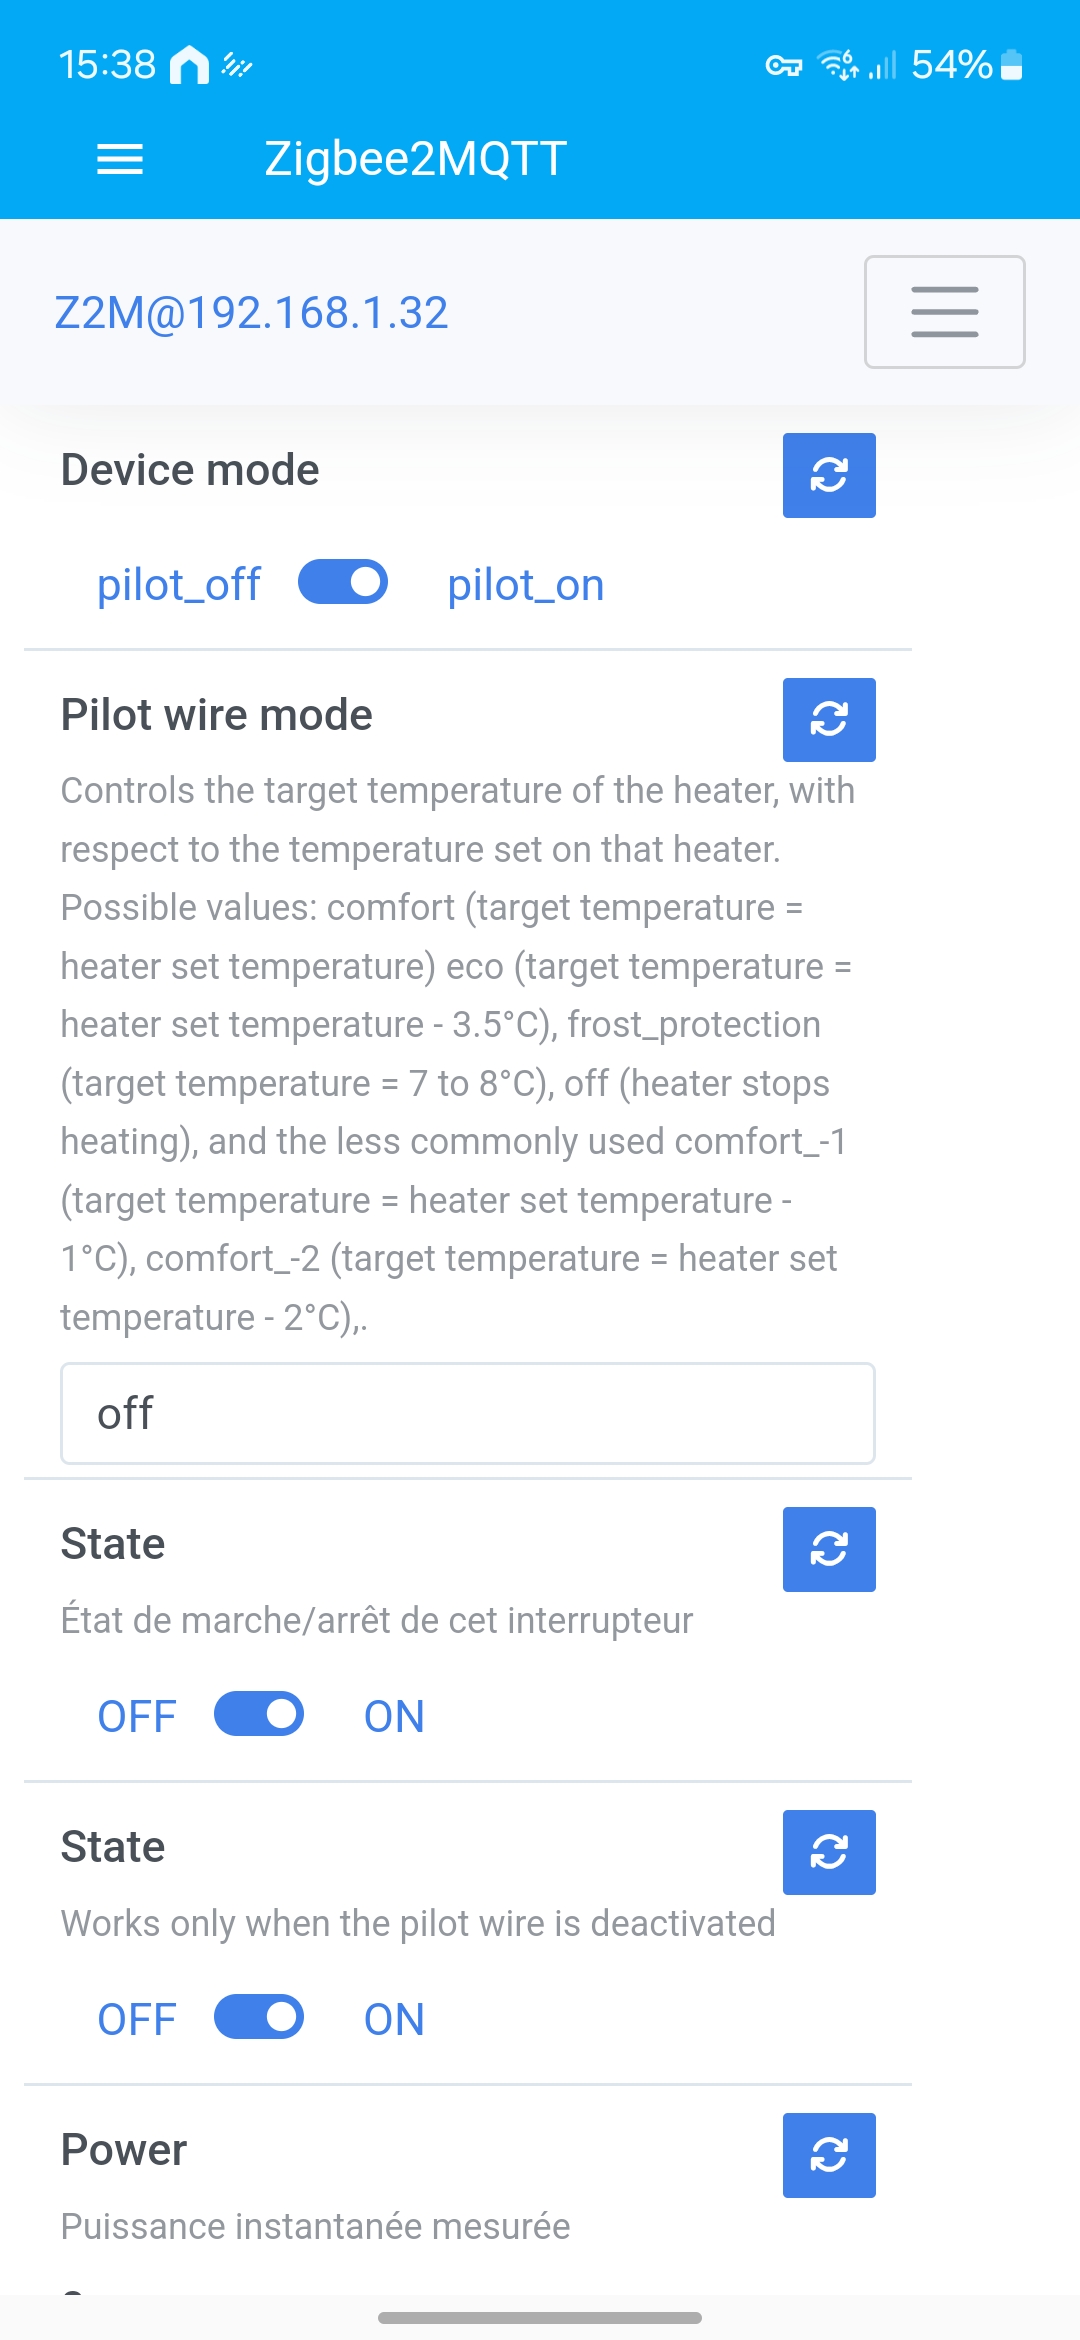The width and height of the screenshot is (1080, 2340).
Task: Select pilot_off for Device mode
Action: coord(178,585)
